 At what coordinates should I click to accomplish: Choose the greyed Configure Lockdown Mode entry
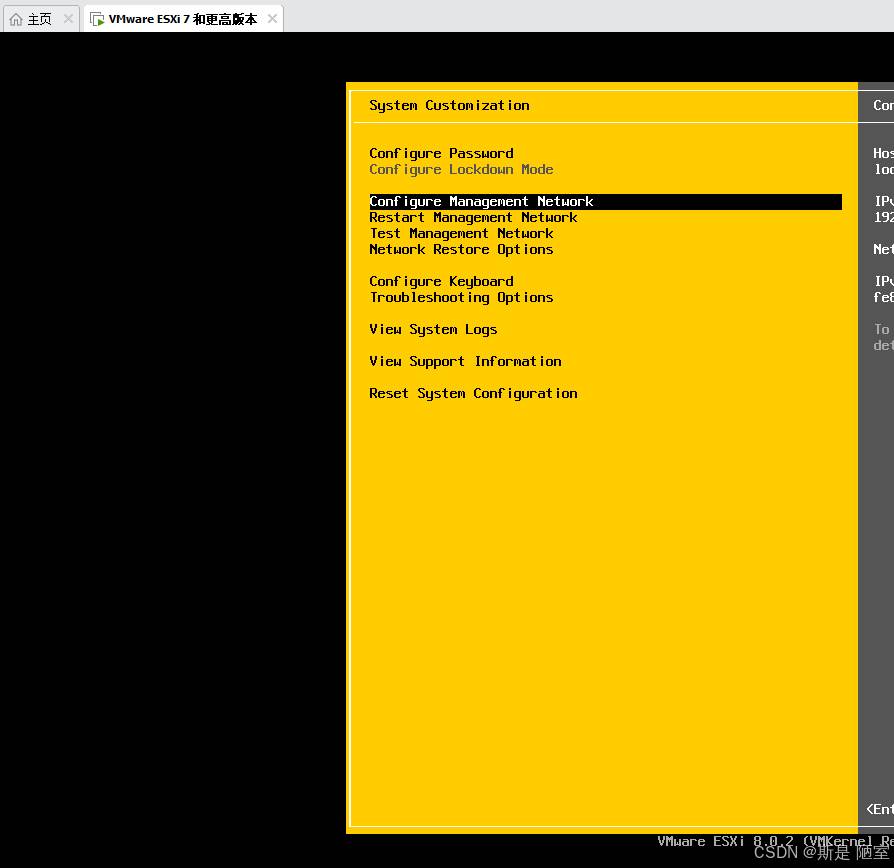tap(461, 169)
